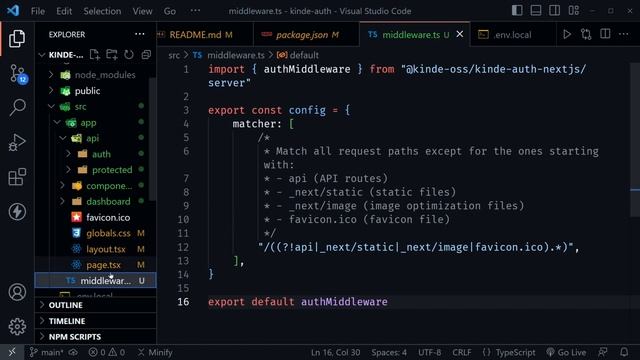The image size is (640, 360).
Task: Create a new folder in Explorer
Action: [112, 55]
